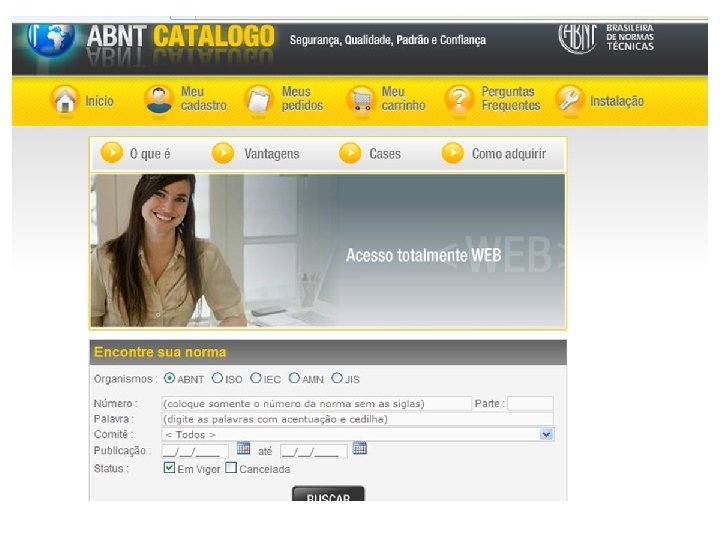Open Meus pedidos menu item

303,99
